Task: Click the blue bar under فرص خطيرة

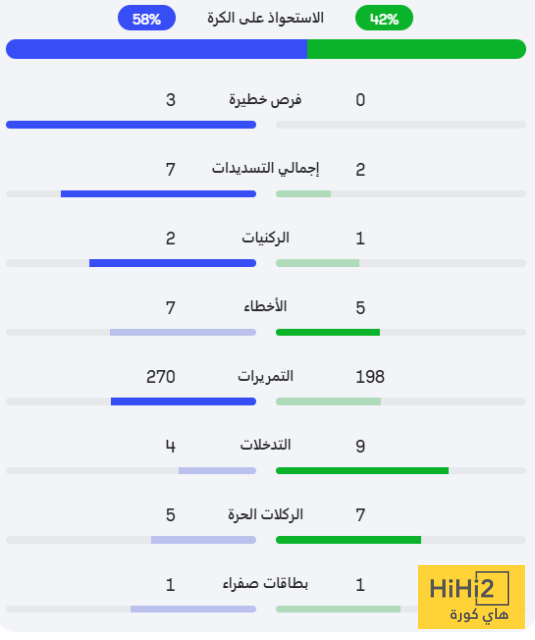Action: coord(131,124)
